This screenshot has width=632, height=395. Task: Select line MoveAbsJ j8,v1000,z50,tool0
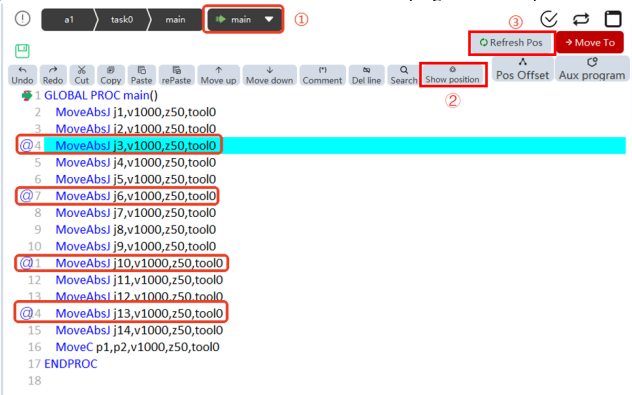pyautogui.click(x=136, y=230)
